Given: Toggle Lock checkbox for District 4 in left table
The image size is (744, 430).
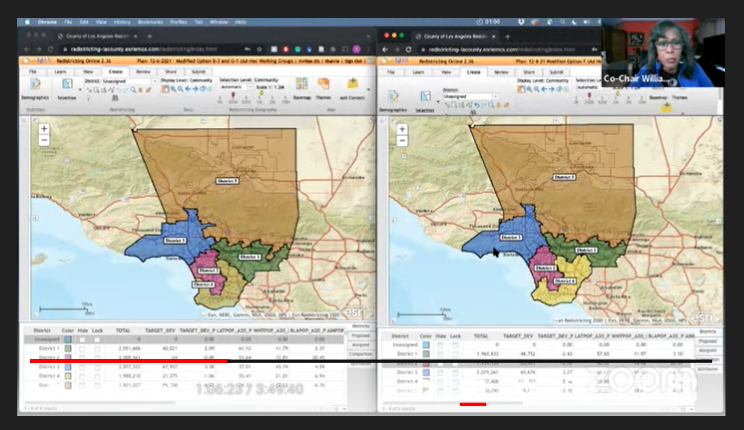Looking at the screenshot, I should 97,376.
